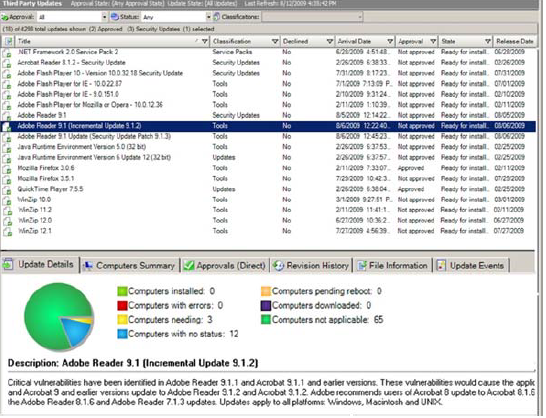Viewport: 546px width, 418px height.
Task: Click icon of selected Incremental Update 9.1.2 row
Action: pyautogui.click(x=7, y=126)
